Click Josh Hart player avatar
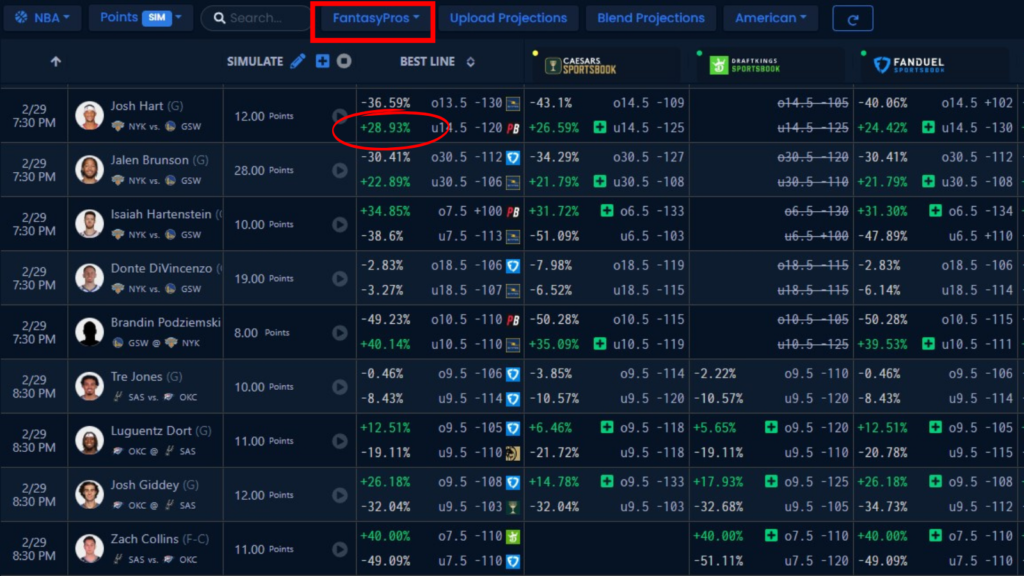 tap(89, 116)
